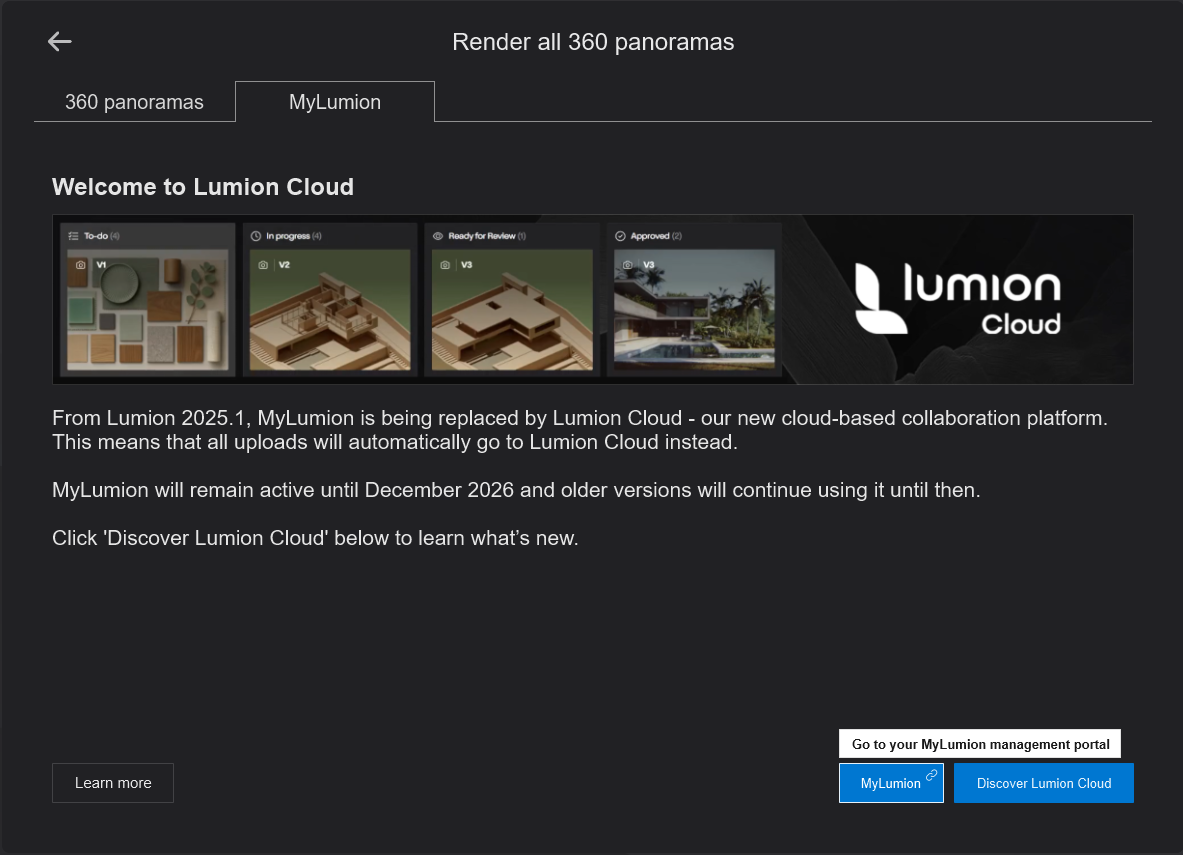
Task: Open the Discover Lumion Cloud button
Action: (1043, 783)
